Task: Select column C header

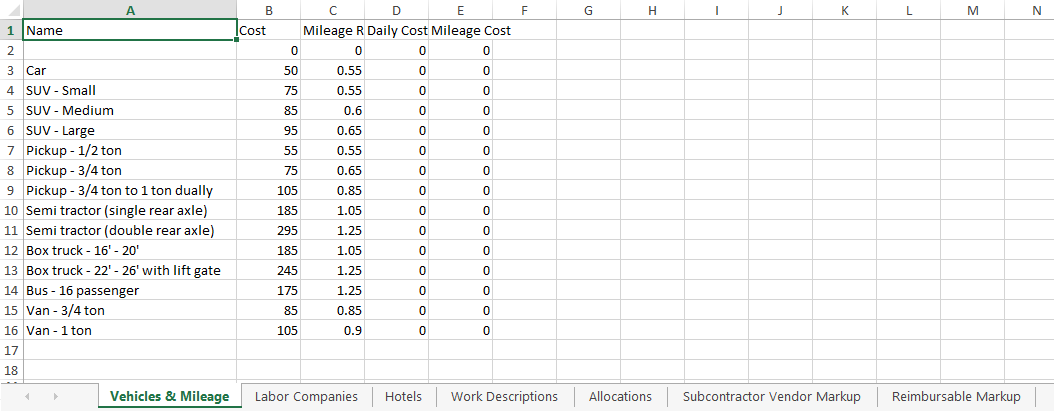Action: pyautogui.click(x=333, y=10)
